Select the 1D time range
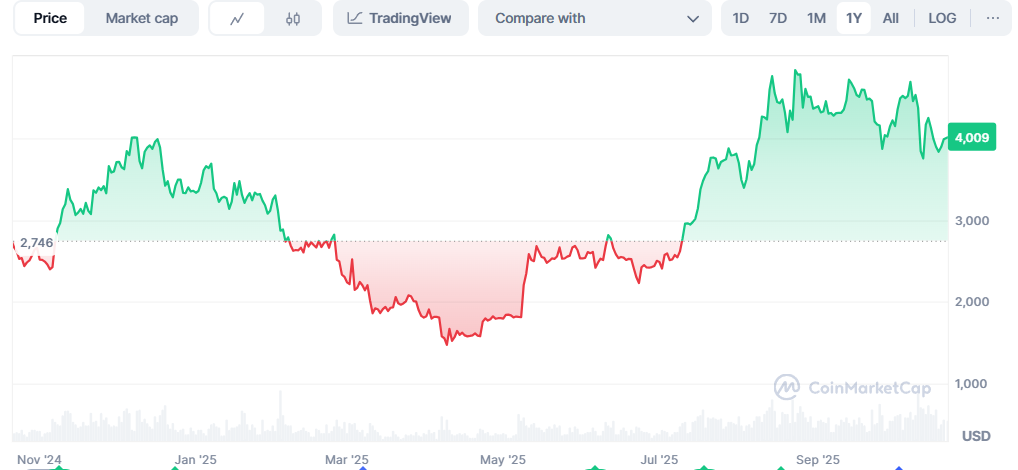The height and width of the screenshot is (470, 1018). 741,18
